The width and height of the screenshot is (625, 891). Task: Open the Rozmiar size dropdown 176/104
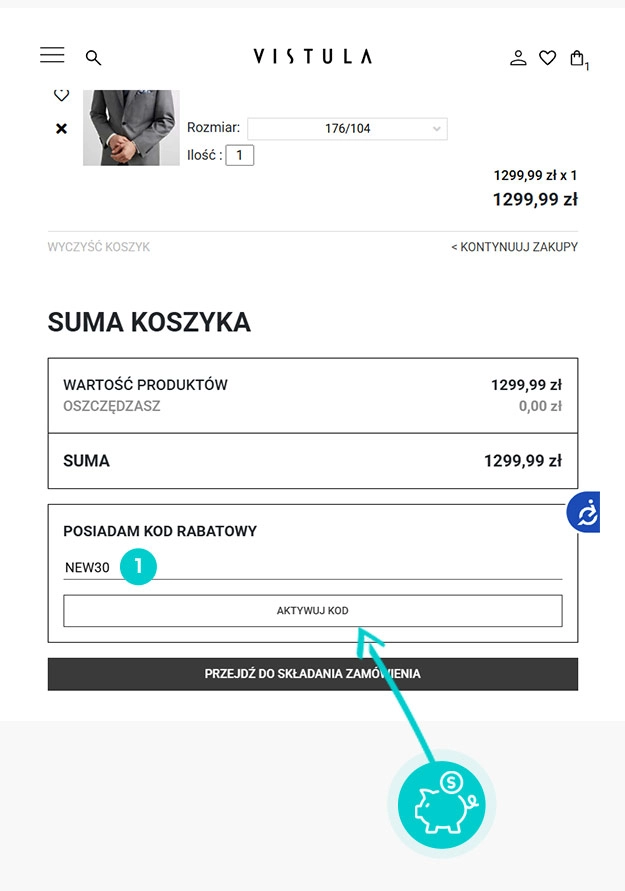[x=347, y=128]
